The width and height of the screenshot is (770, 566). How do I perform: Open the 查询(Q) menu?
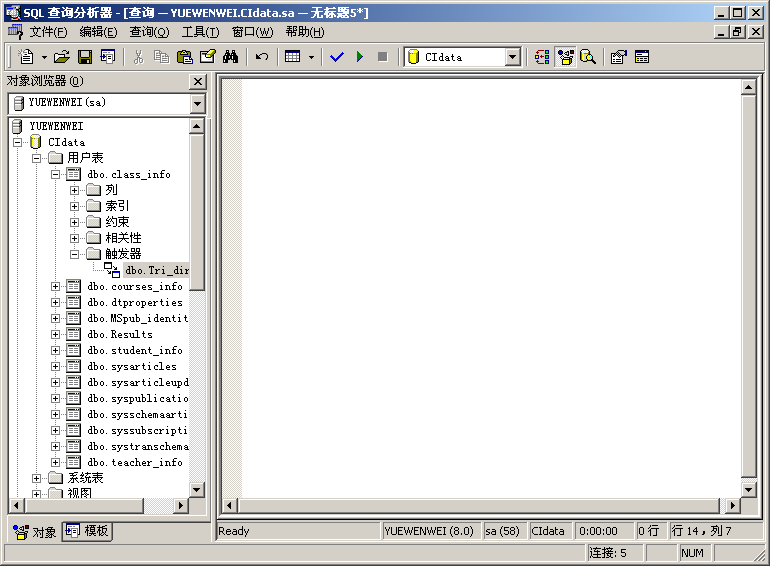click(149, 32)
